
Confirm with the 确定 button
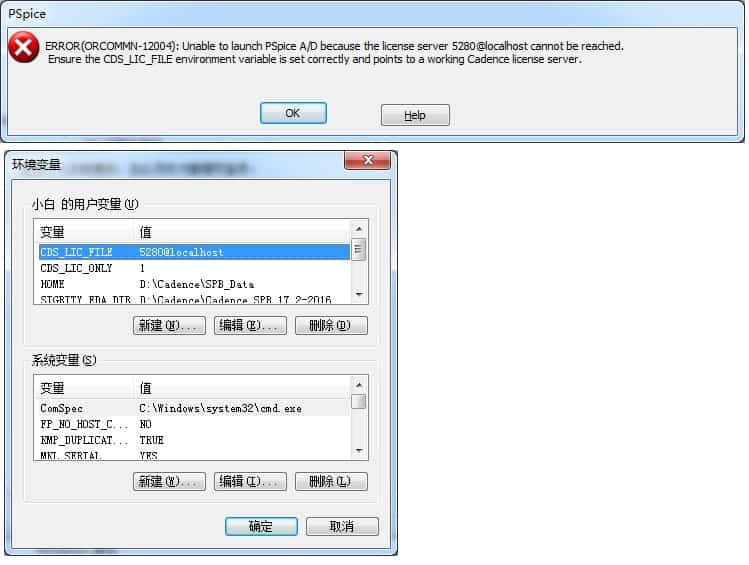point(261,526)
